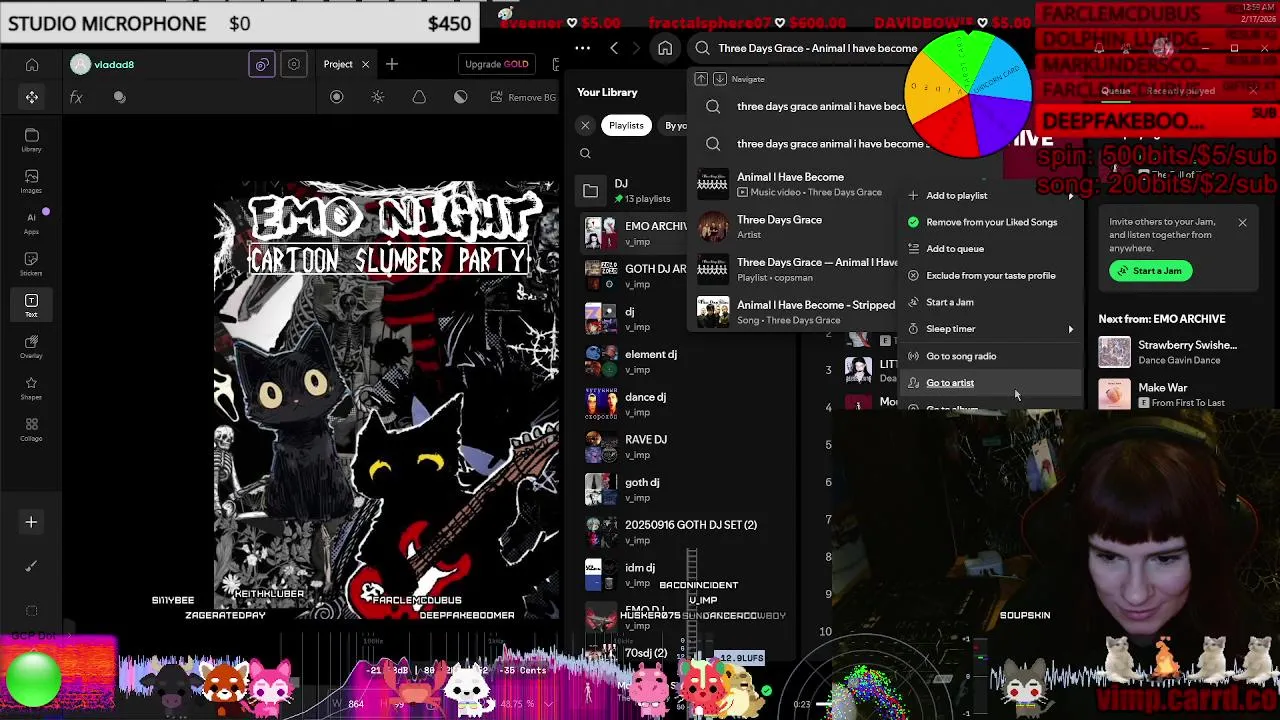Choose Start a Jam in context menu

click(990, 302)
